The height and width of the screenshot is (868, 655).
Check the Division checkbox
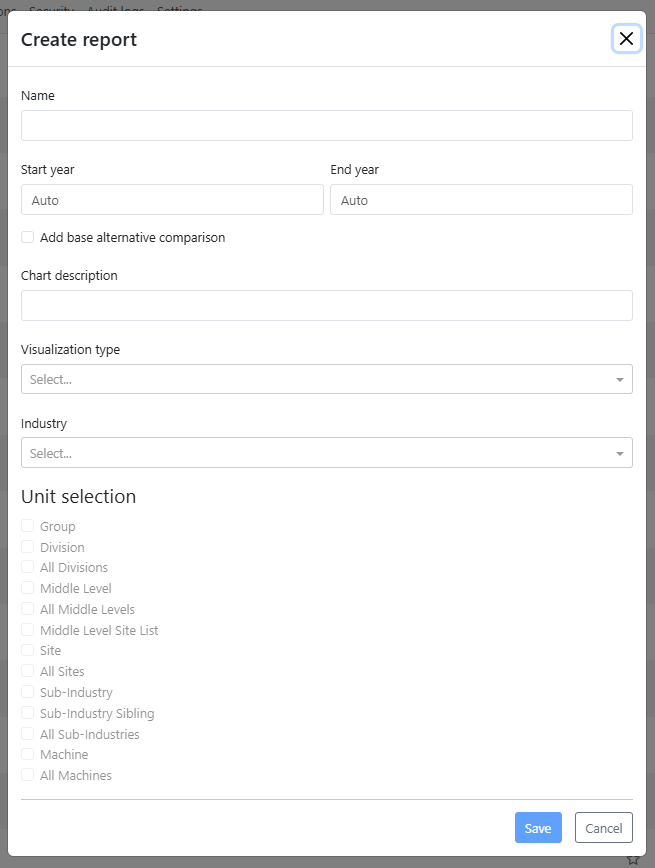click(27, 547)
